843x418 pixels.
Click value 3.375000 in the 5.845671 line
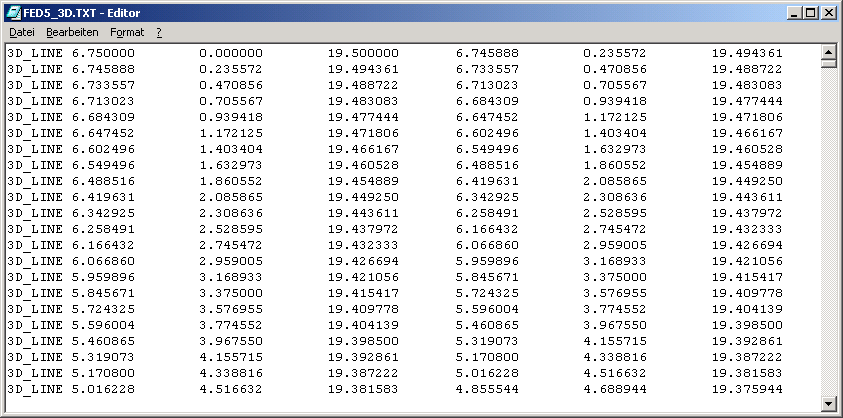(x=231, y=293)
